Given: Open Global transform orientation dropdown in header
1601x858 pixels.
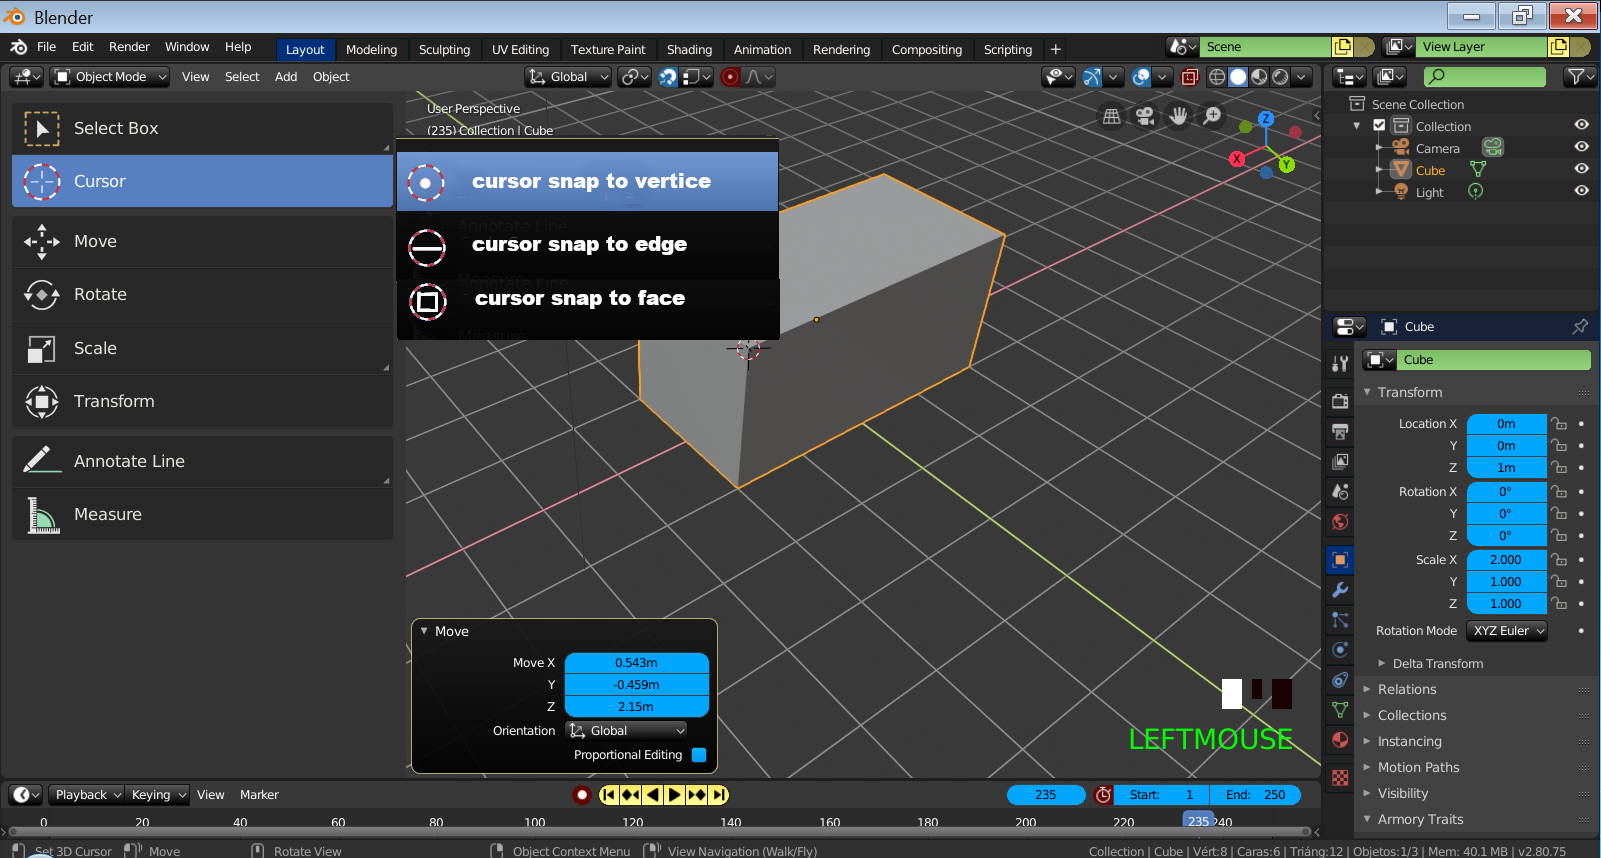Looking at the screenshot, I should pyautogui.click(x=568, y=77).
